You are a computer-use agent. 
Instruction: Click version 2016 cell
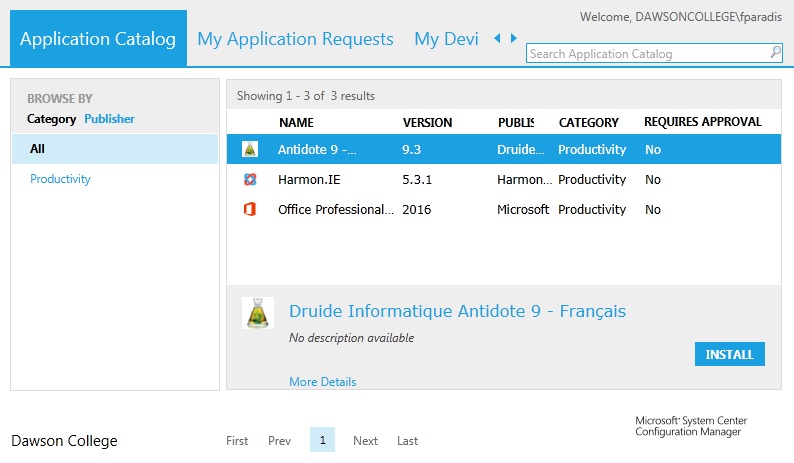tap(417, 209)
